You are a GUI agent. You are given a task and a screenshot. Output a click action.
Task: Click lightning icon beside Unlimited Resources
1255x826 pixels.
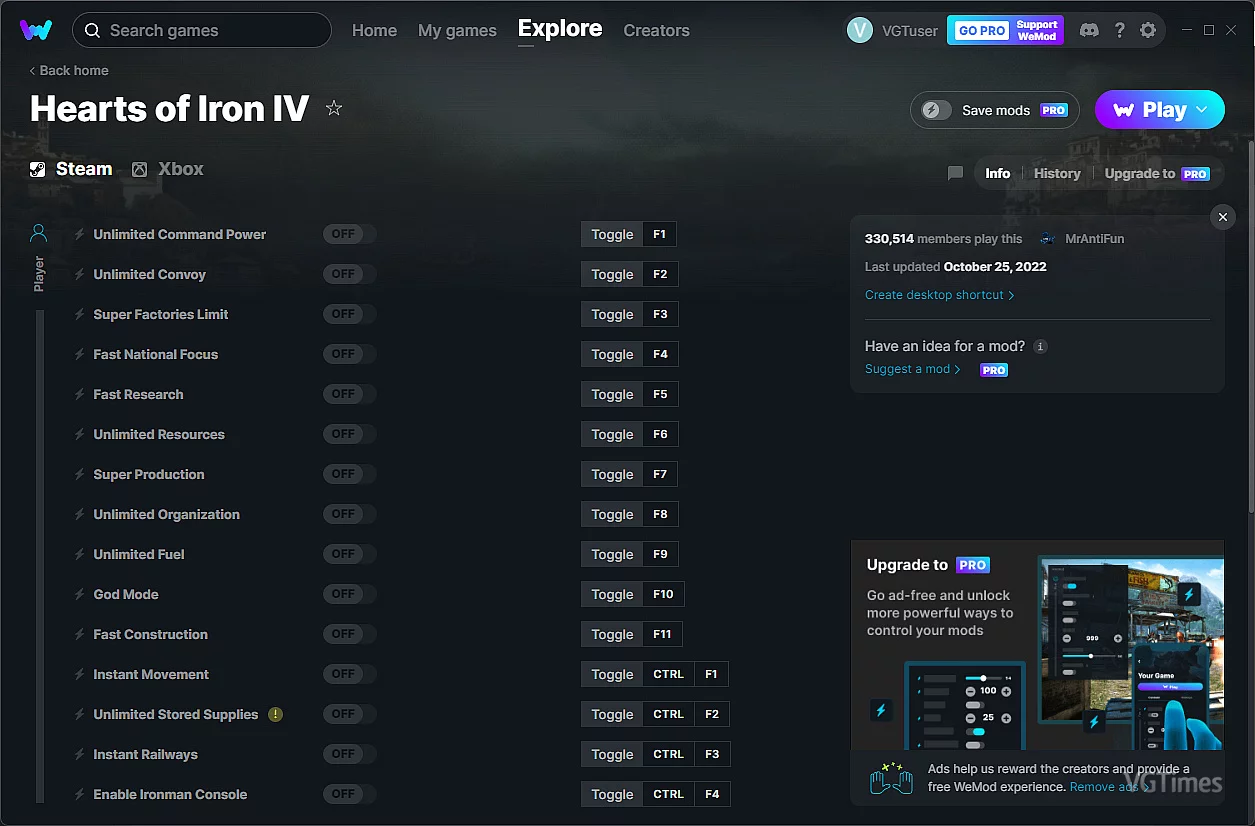(80, 434)
